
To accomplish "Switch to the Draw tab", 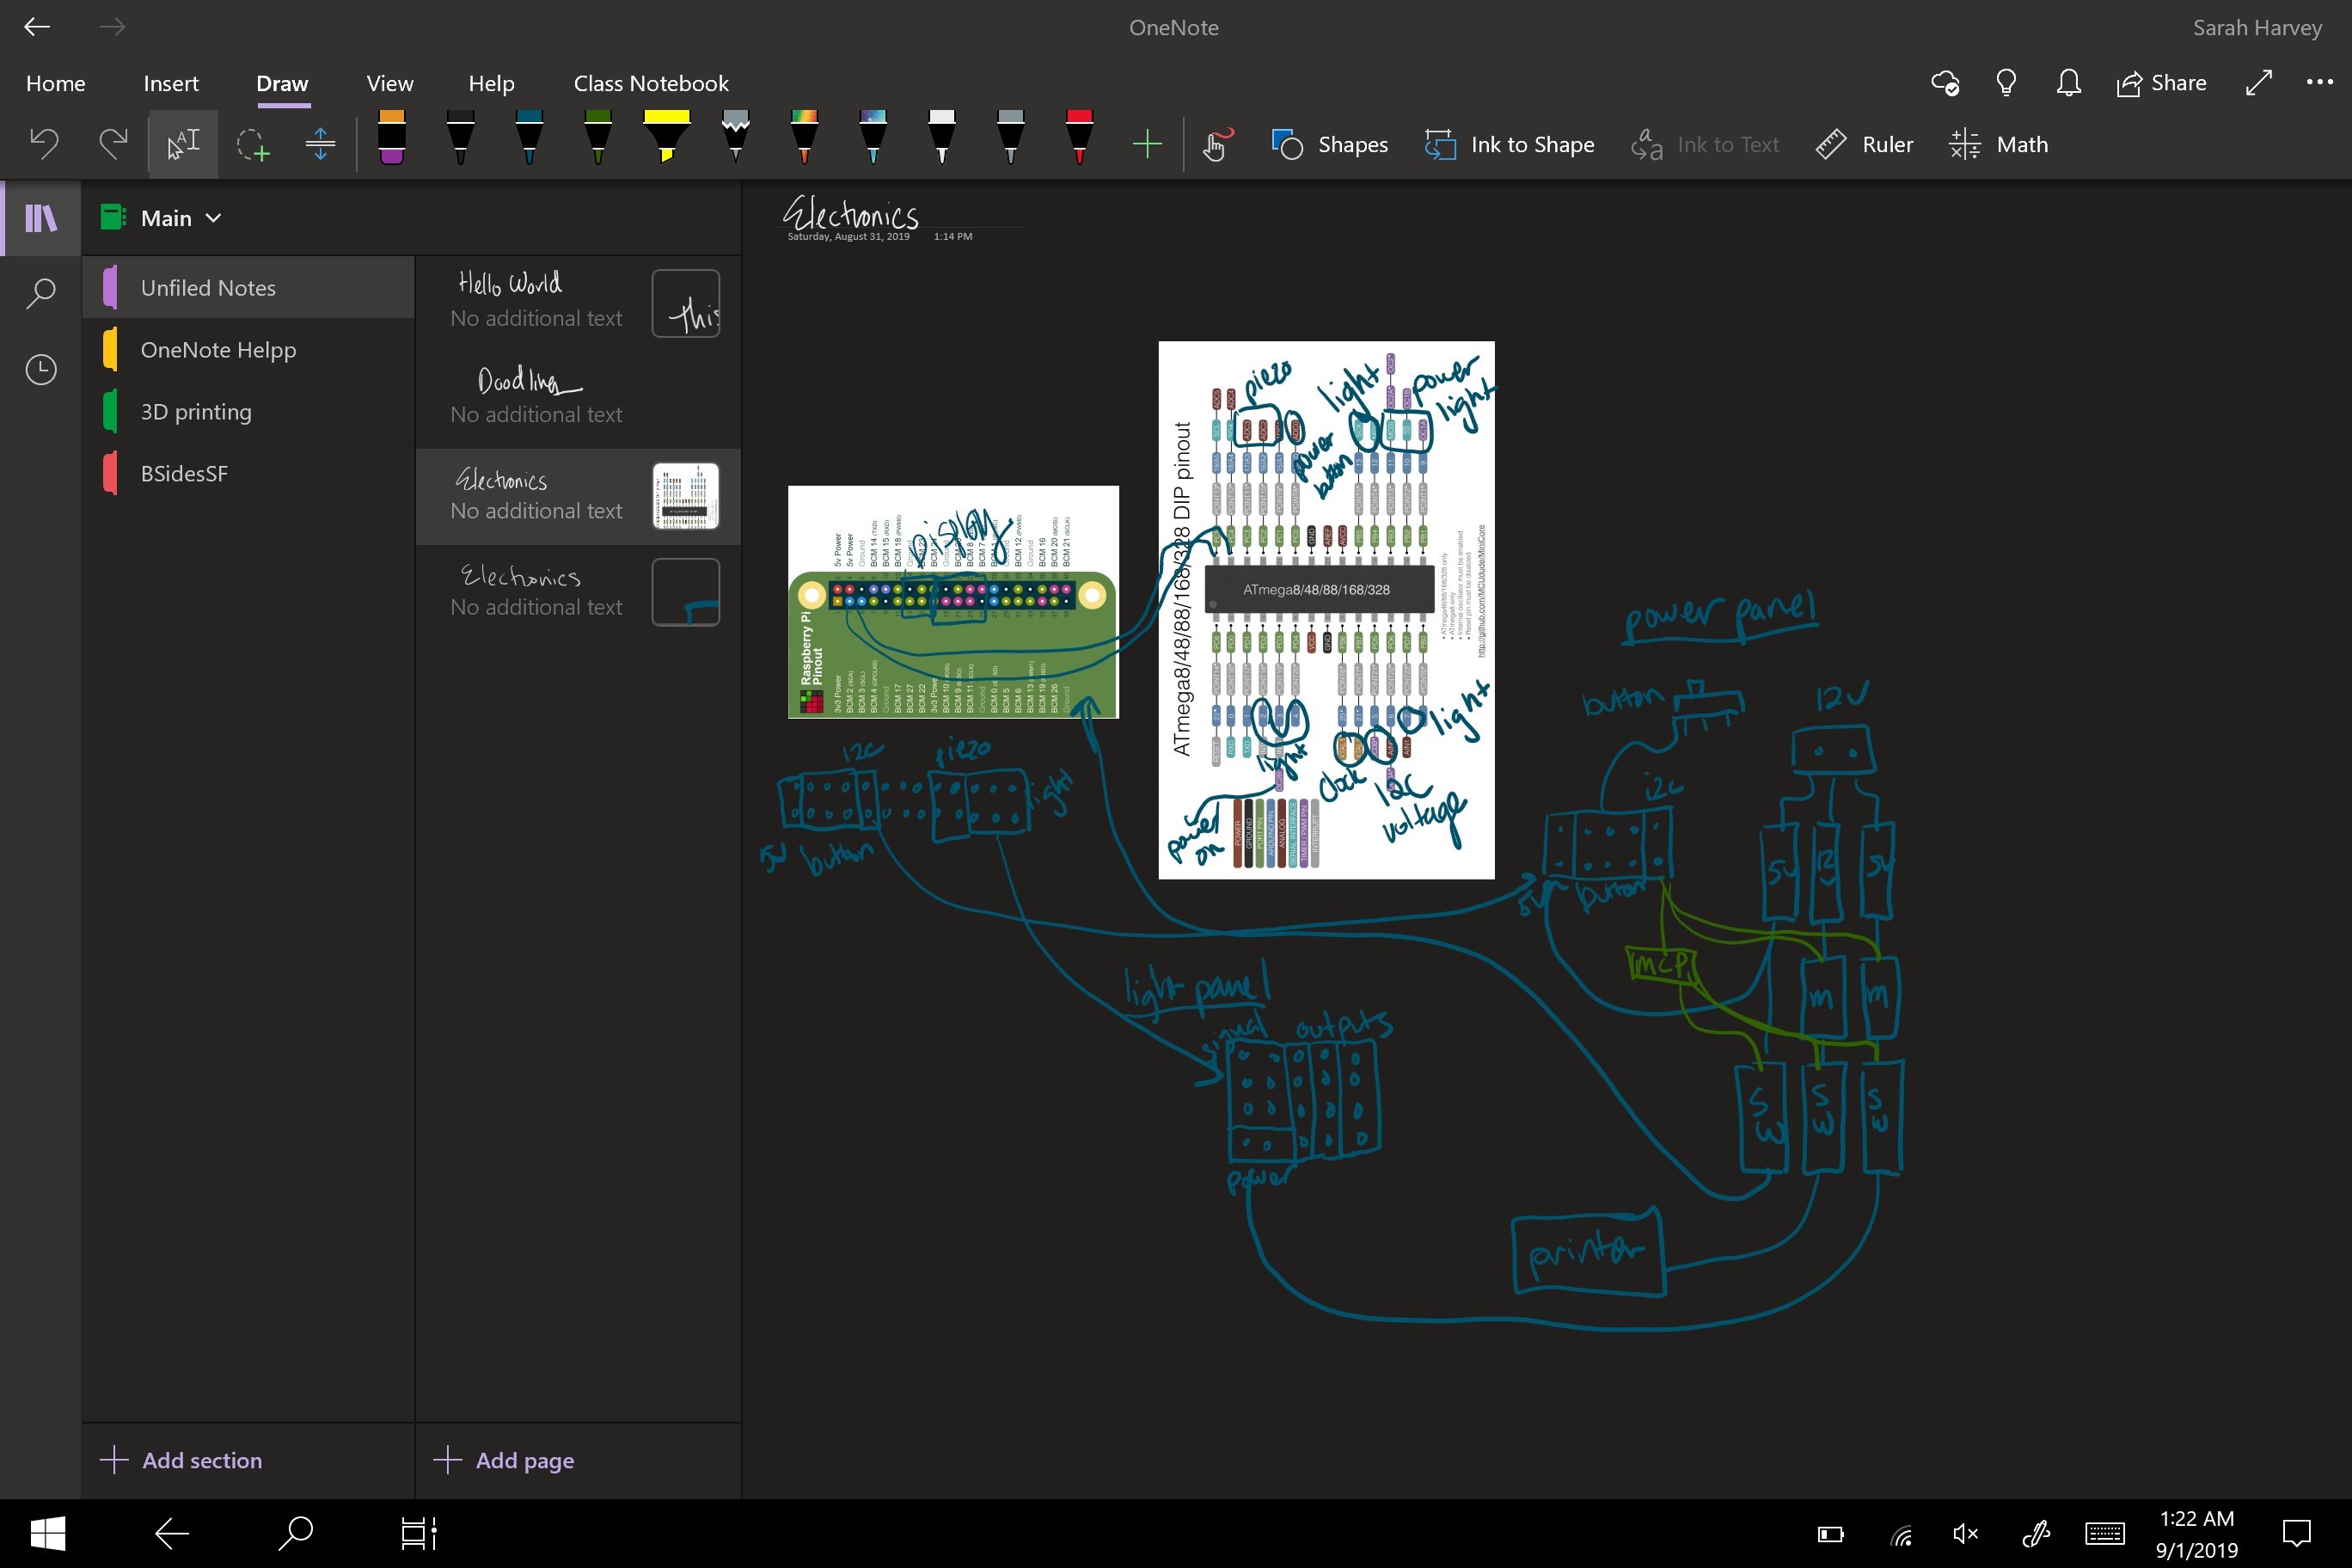I will point(282,83).
